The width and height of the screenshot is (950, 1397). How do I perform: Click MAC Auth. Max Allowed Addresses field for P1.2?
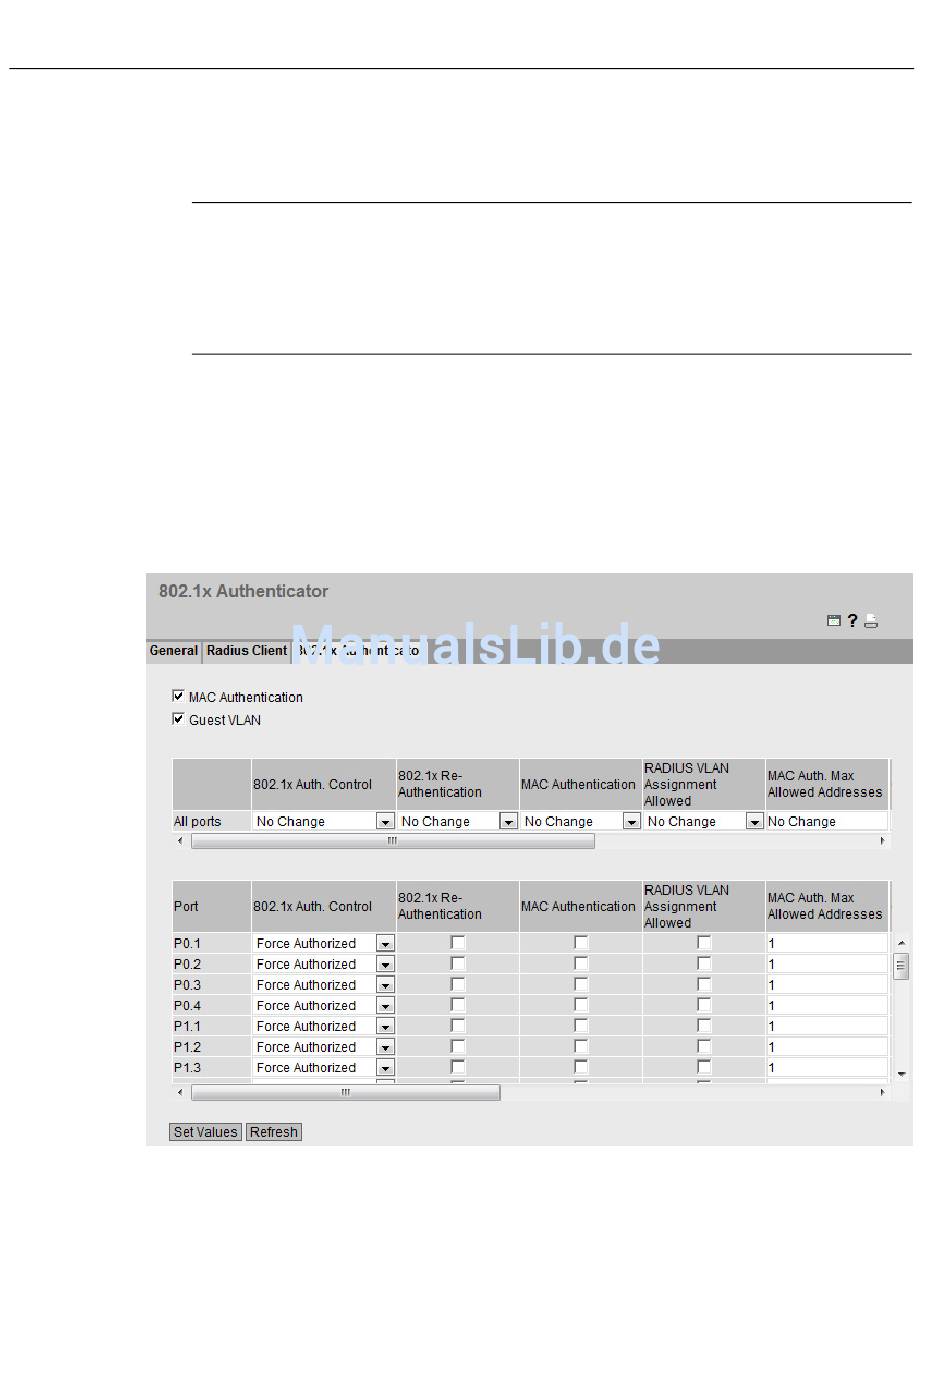827,1047
